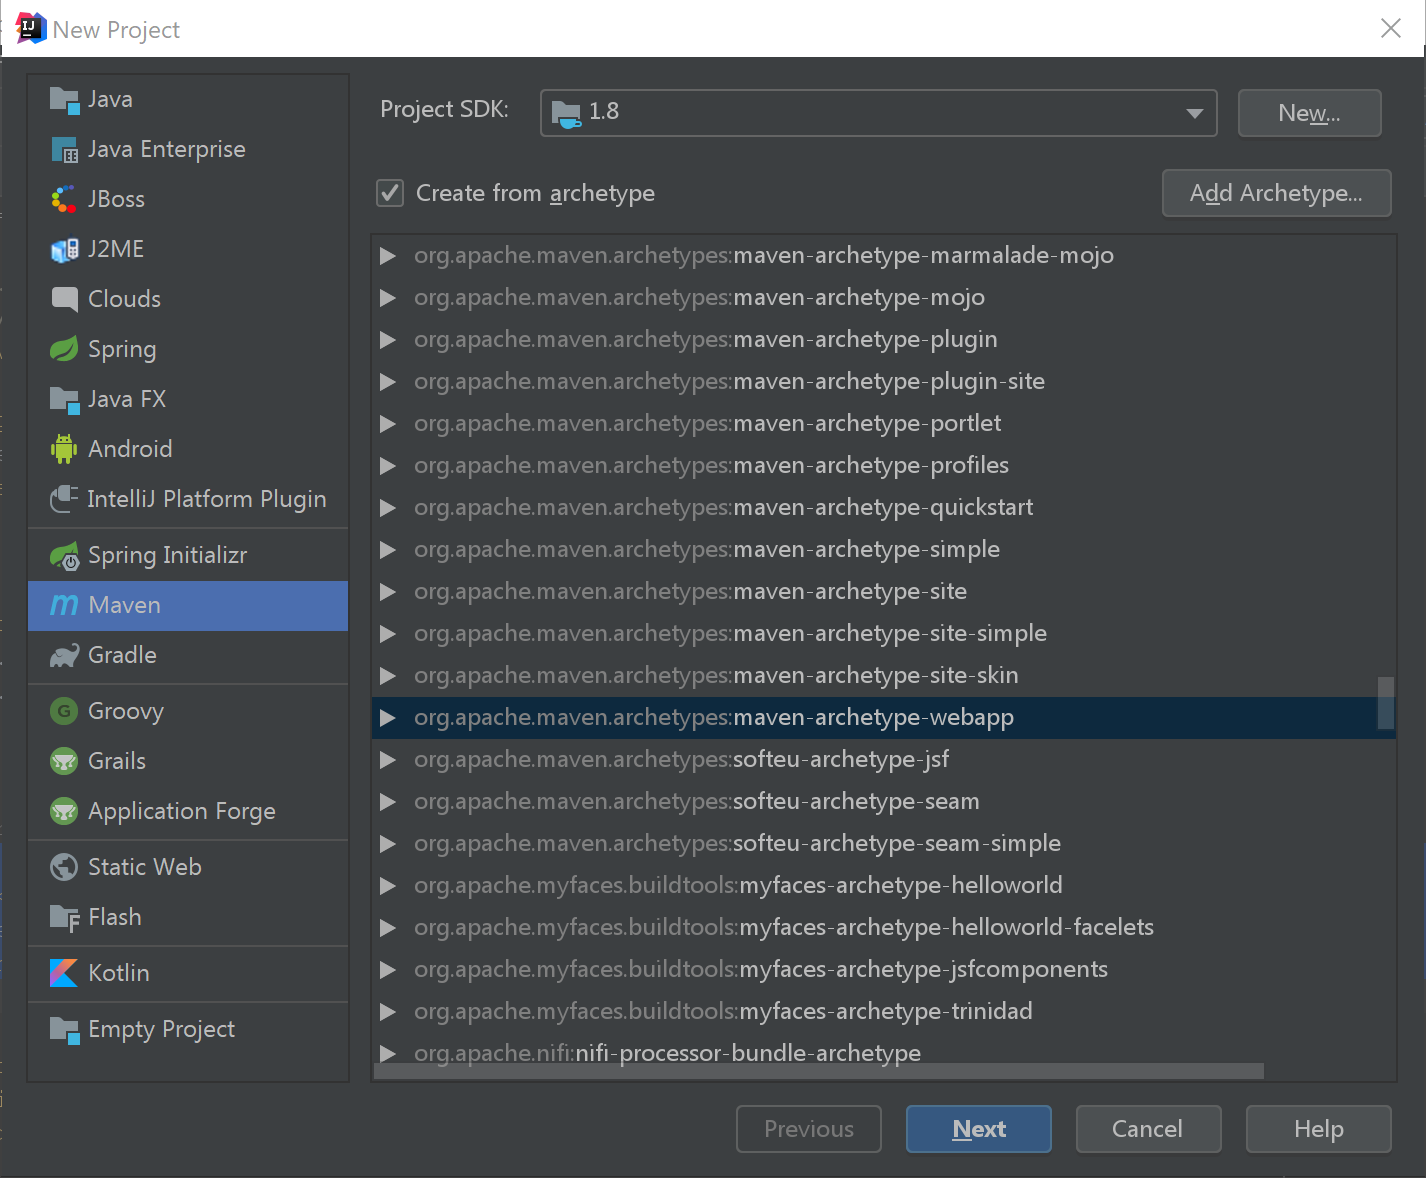The image size is (1426, 1178).
Task: Click the Maven 'm' icon
Action: click(64, 605)
